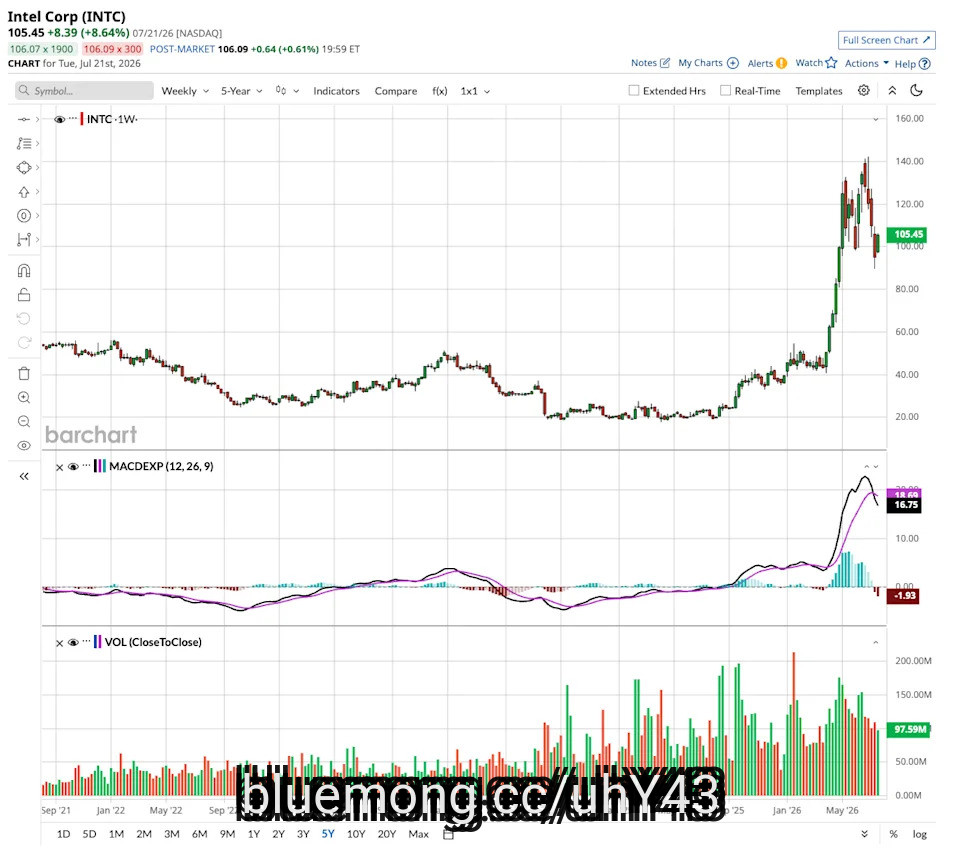Expand bottom panel double chevron
This screenshot has height=867, width=960.
[x=864, y=834]
